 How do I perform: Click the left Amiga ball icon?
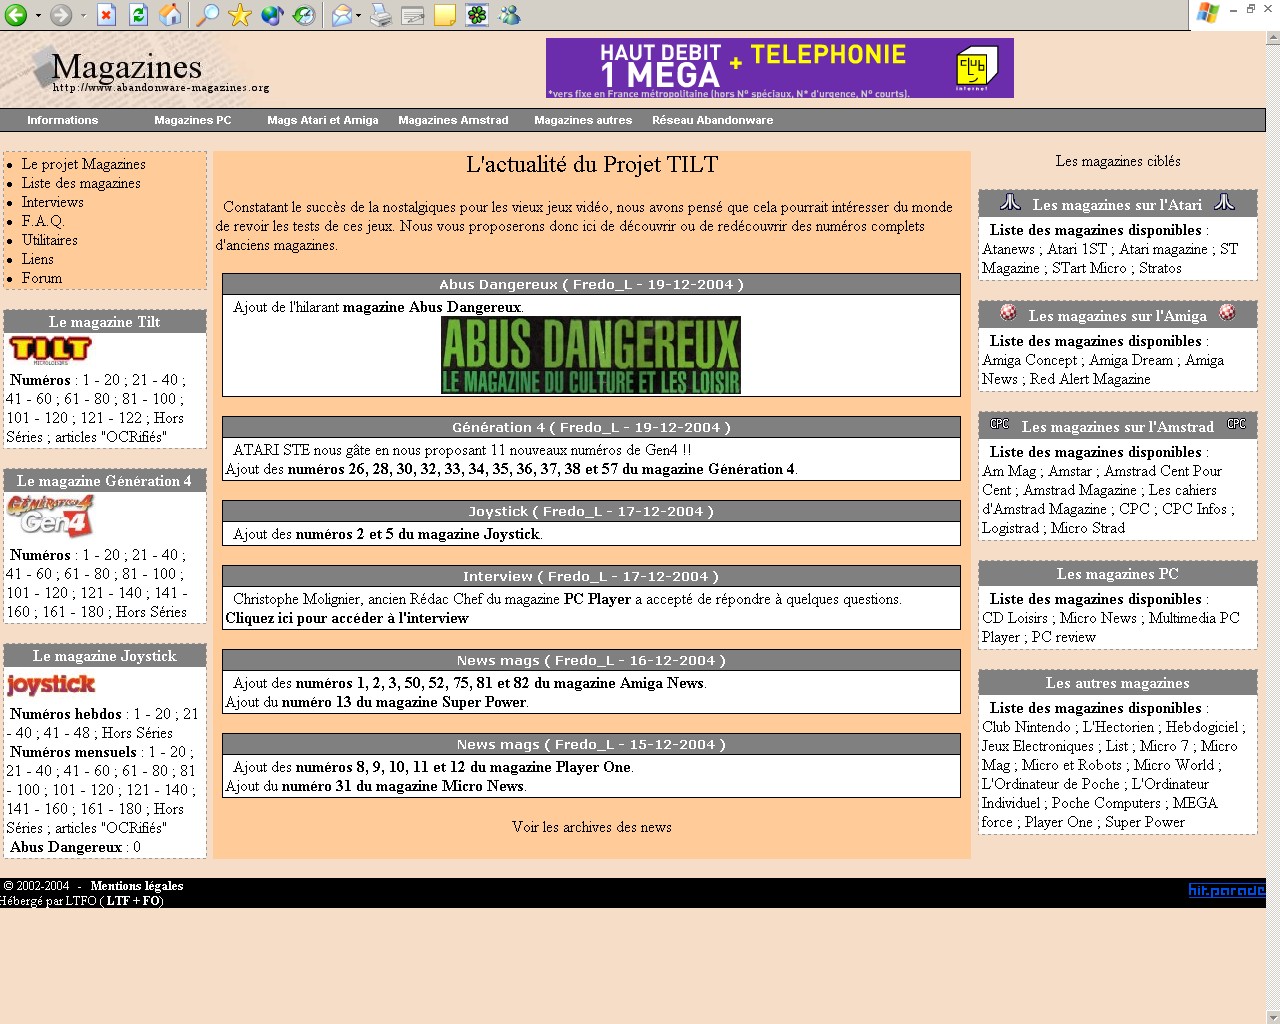coord(1008,313)
